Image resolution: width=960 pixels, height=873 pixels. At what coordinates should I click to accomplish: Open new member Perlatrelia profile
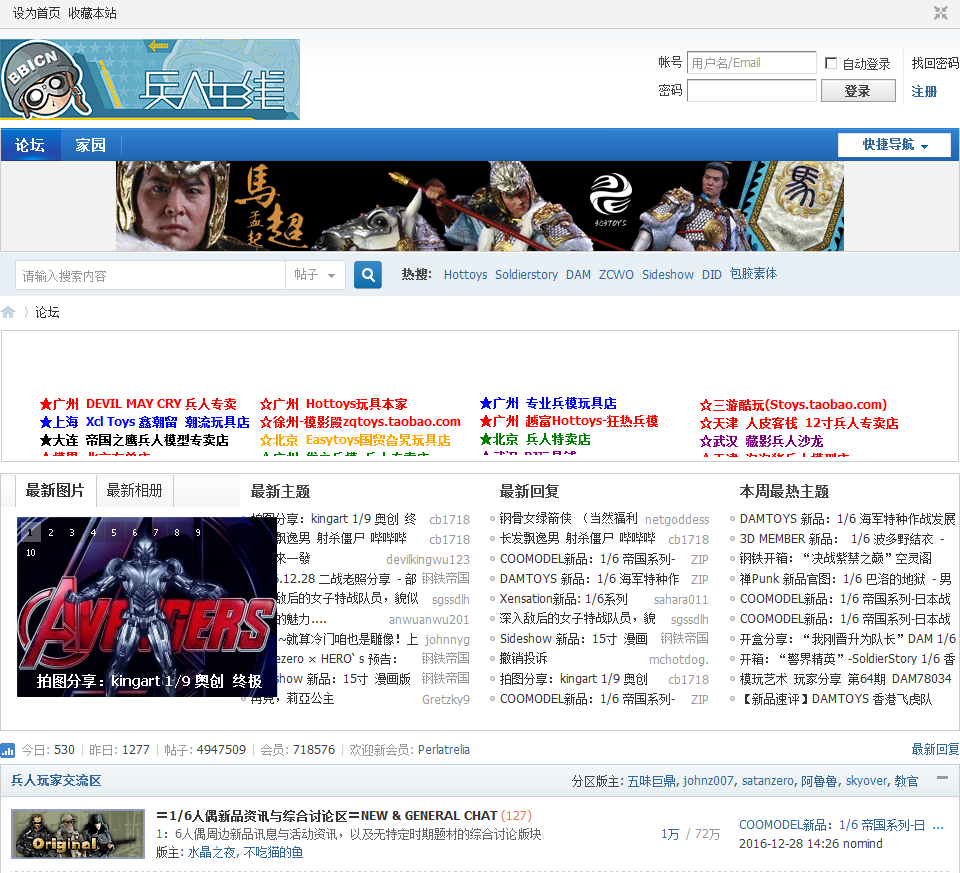(444, 749)
